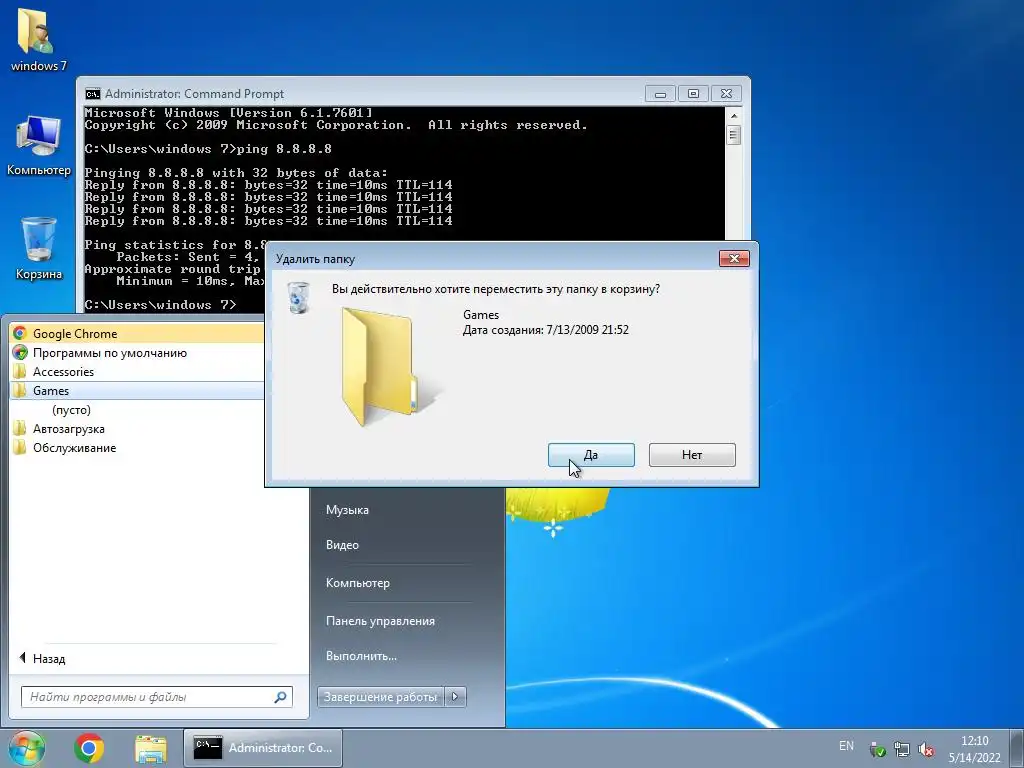Click the (пусто) entry under Games
Image resolution: width=1024 pixels, height=768 pixels.
[x=71, y=410]
